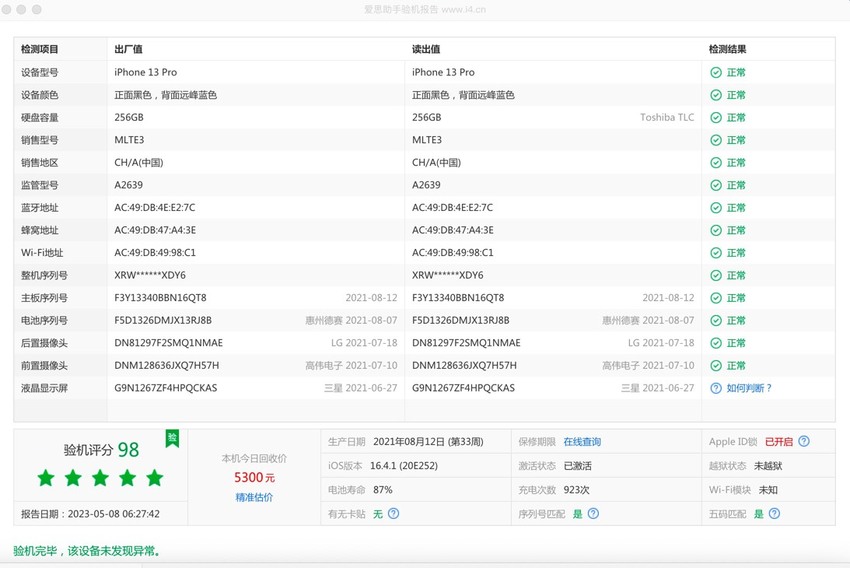
Task: Click the recycle price 5300元
Action: (x=254, y=477)
